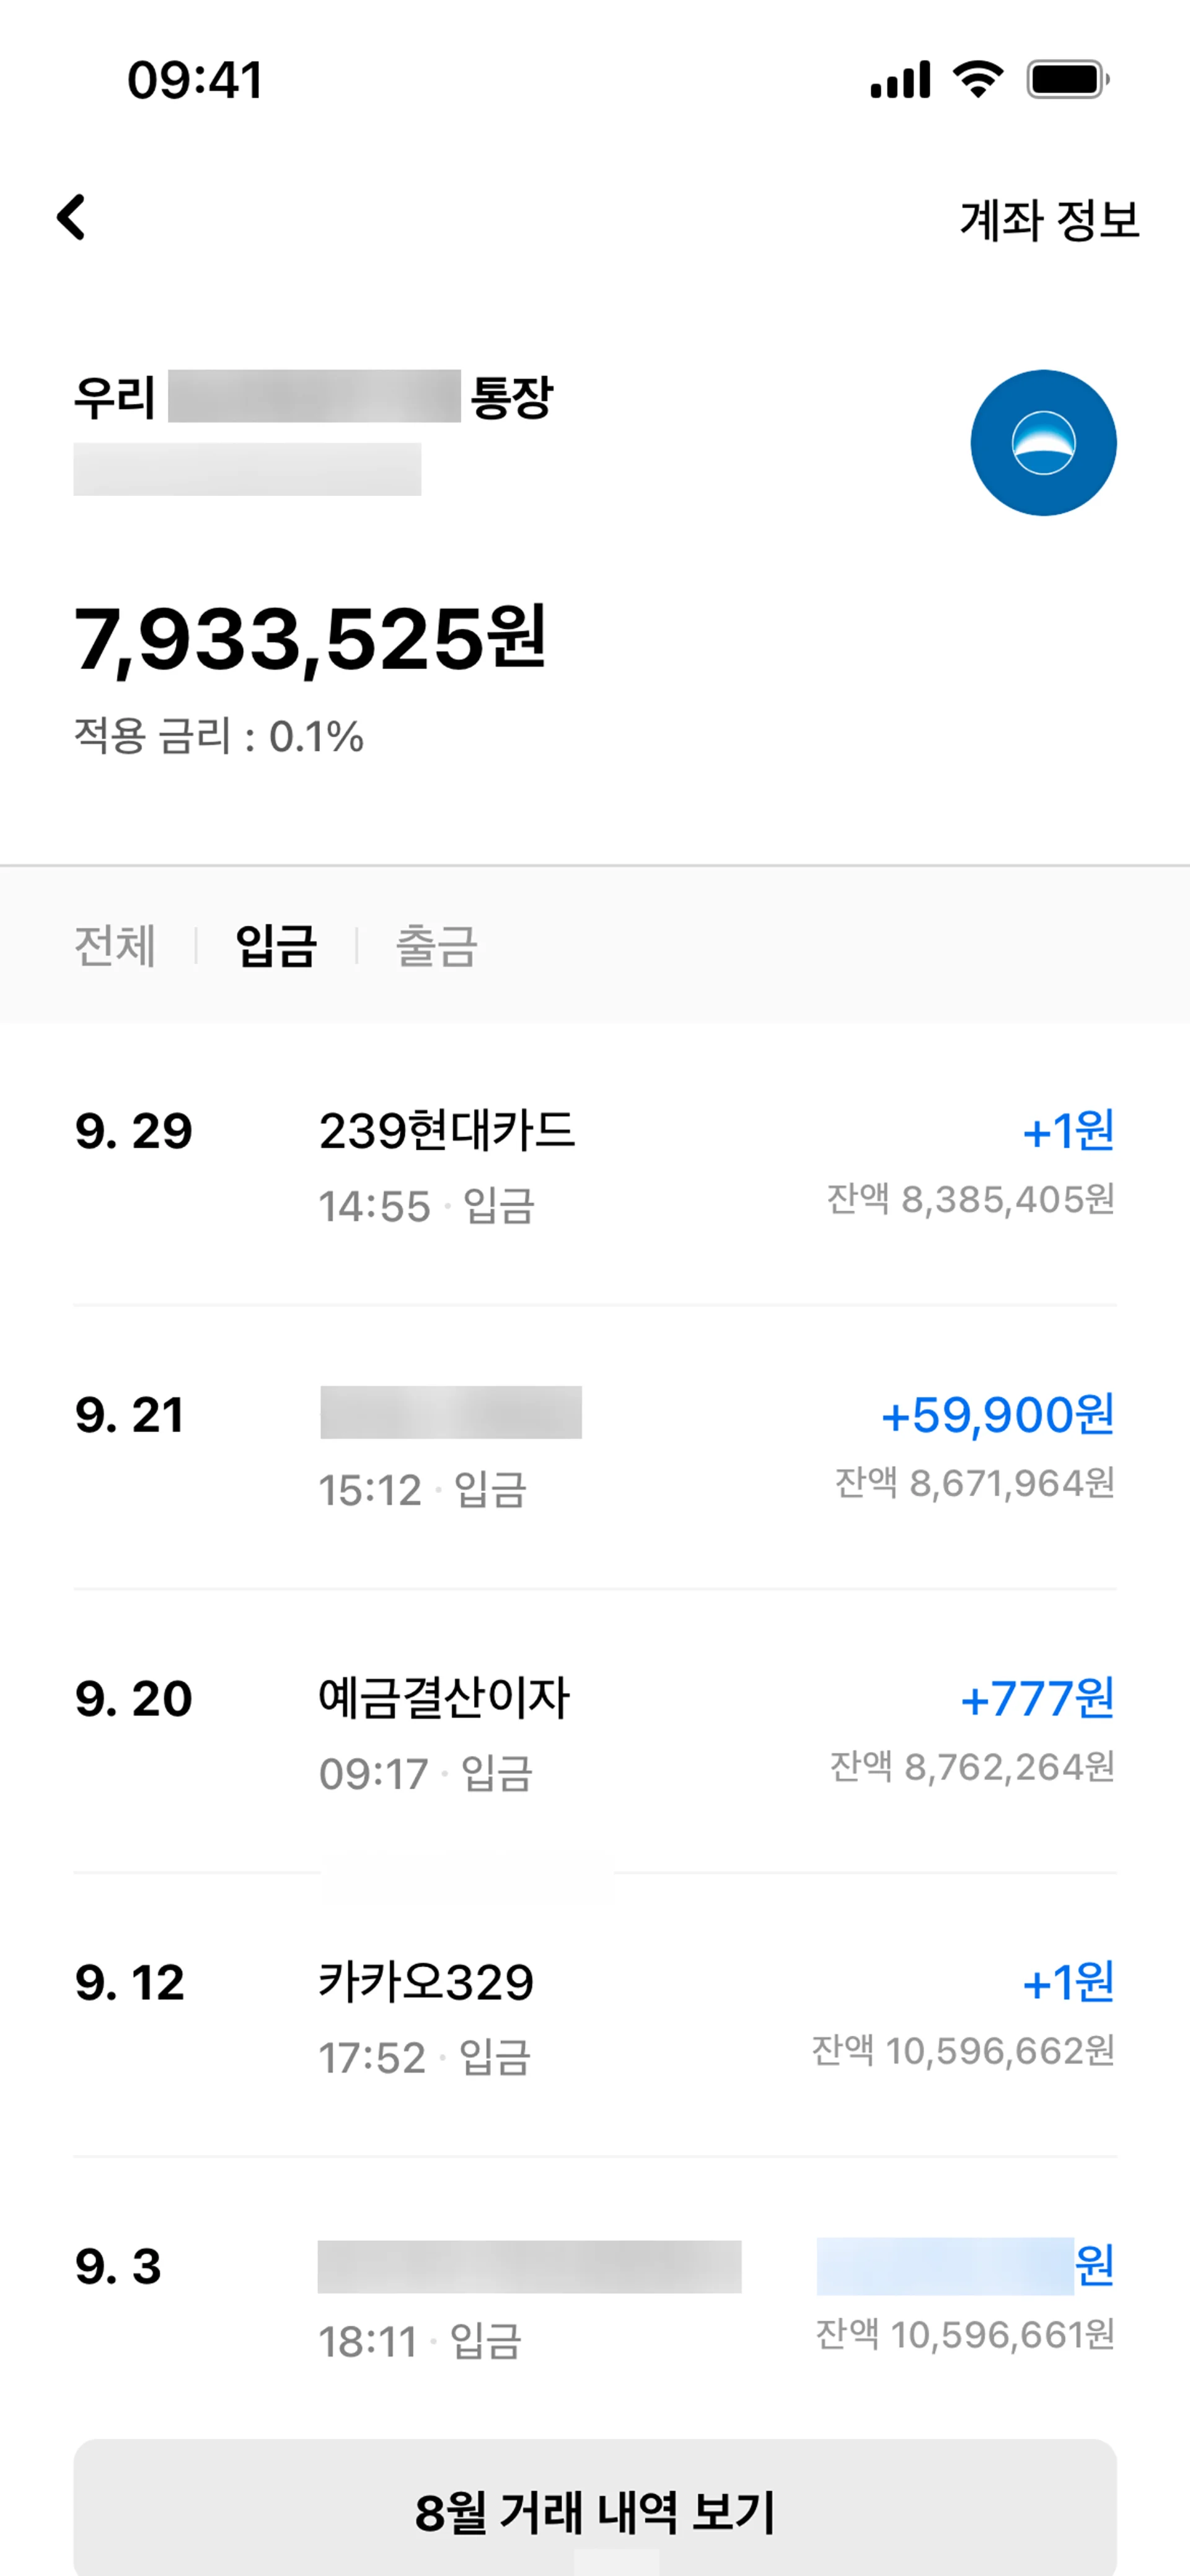Tap the blue Woori bank logo
The width and height of the screenshot is (1190, 2576).
pyautogui.click(x=1043, y=443)
